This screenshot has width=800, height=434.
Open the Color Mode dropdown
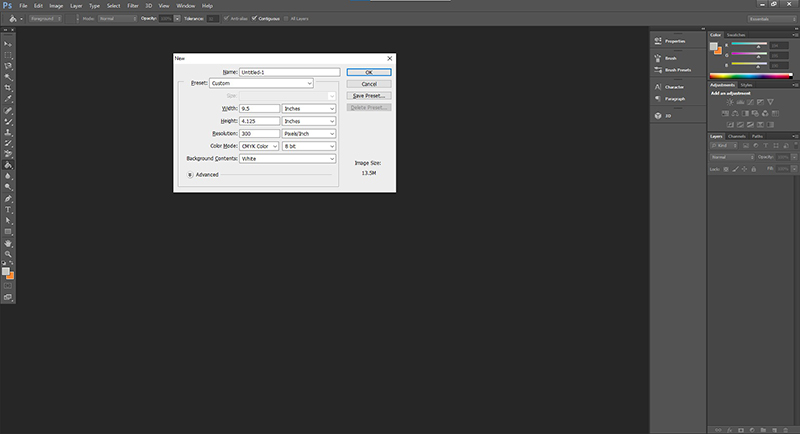[x=259, y=145]
